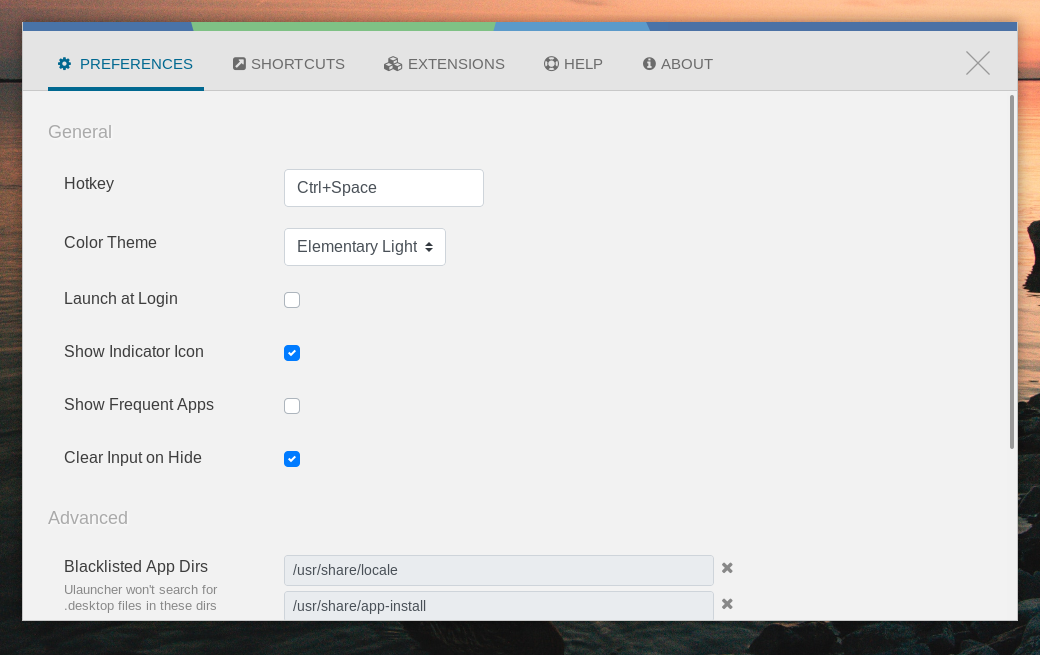
Task: Click the gear icon on Preferences tab
Action: (65, 63)
